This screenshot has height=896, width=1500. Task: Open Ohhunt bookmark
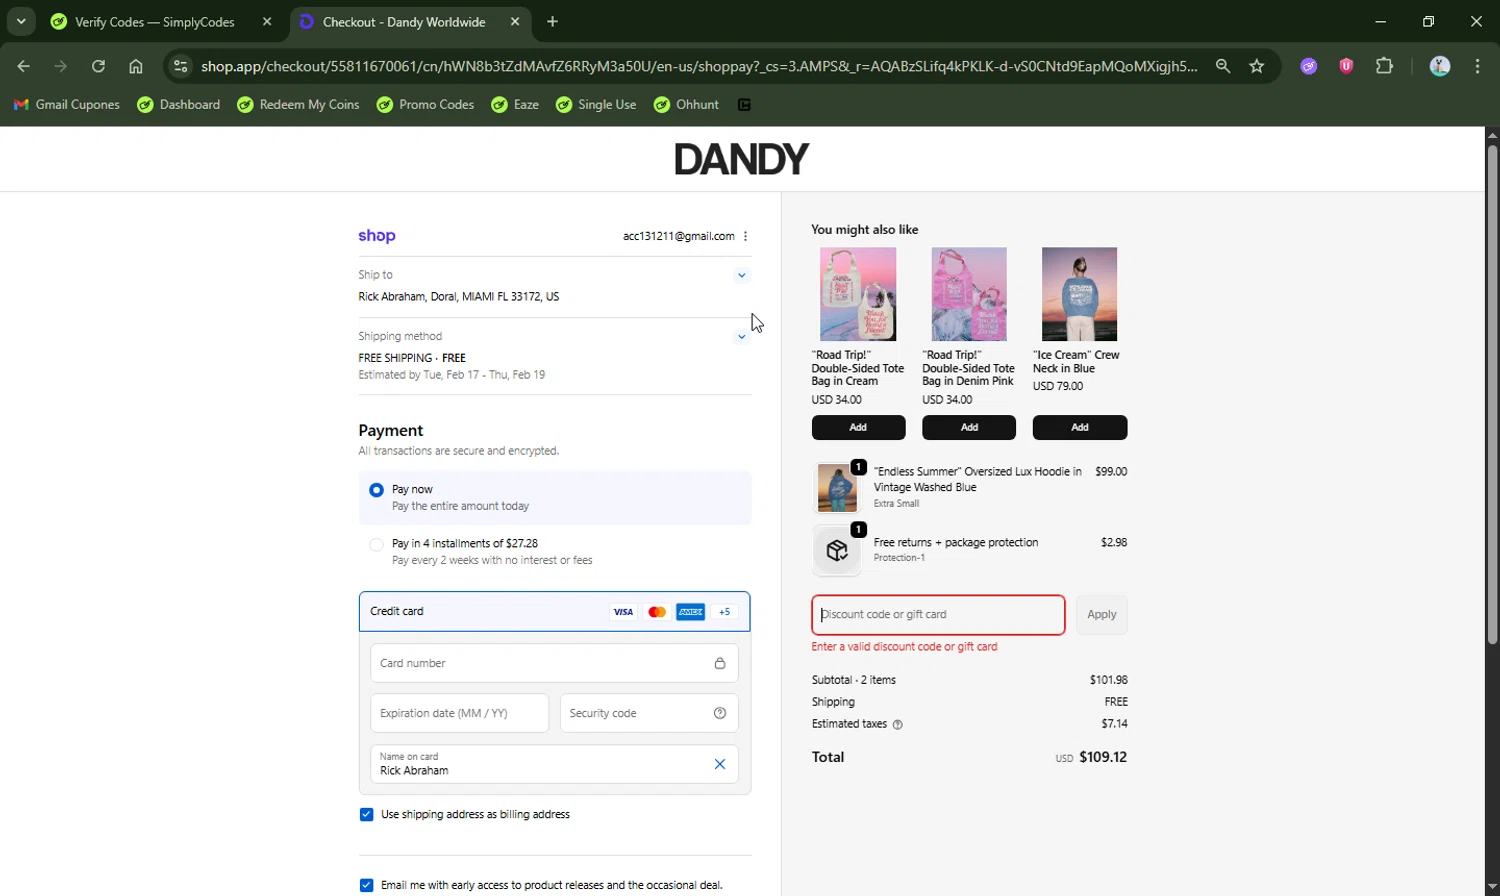coord(686,105)
